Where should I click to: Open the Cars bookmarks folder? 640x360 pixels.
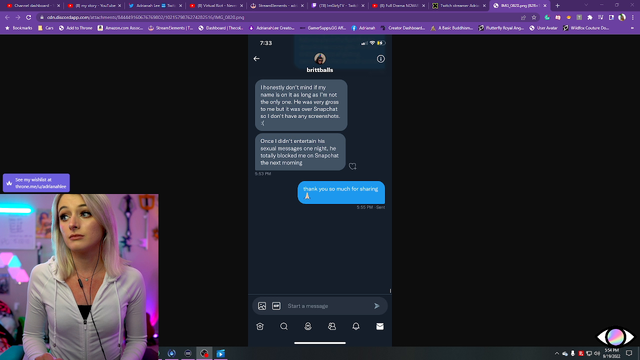click(x=46, y=28)
